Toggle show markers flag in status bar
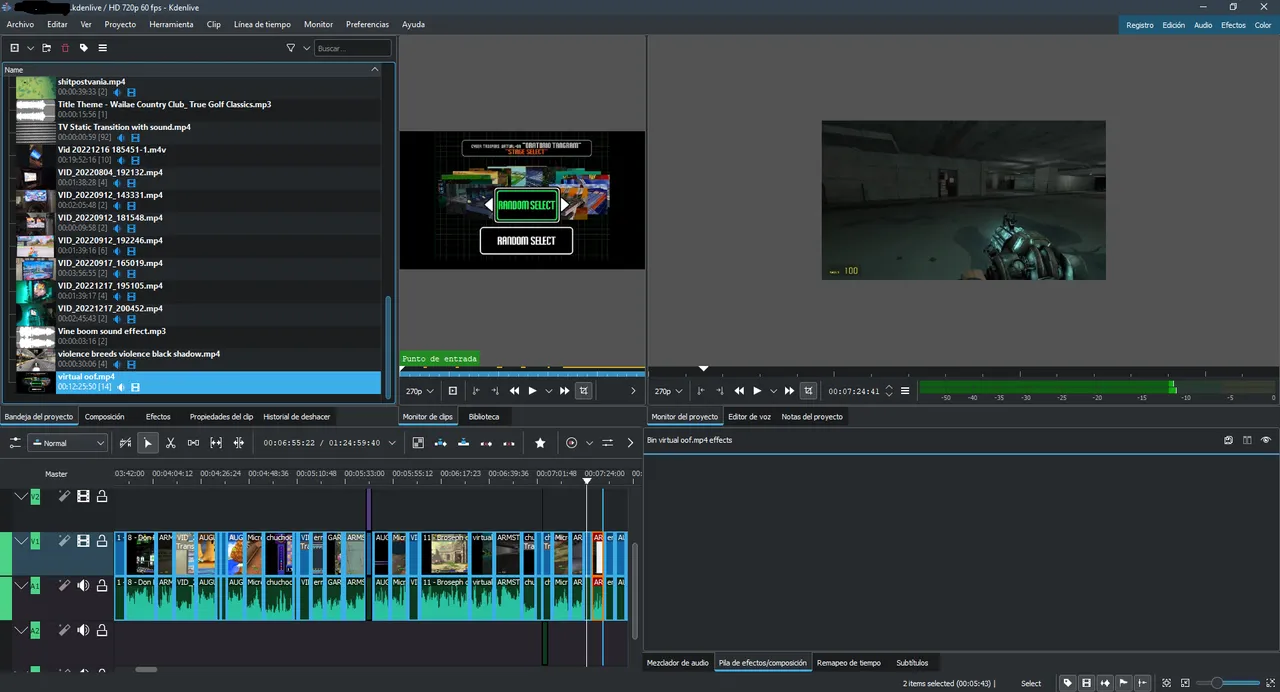The width and height of the screenshot is (1280, 692). [1124, 683]
